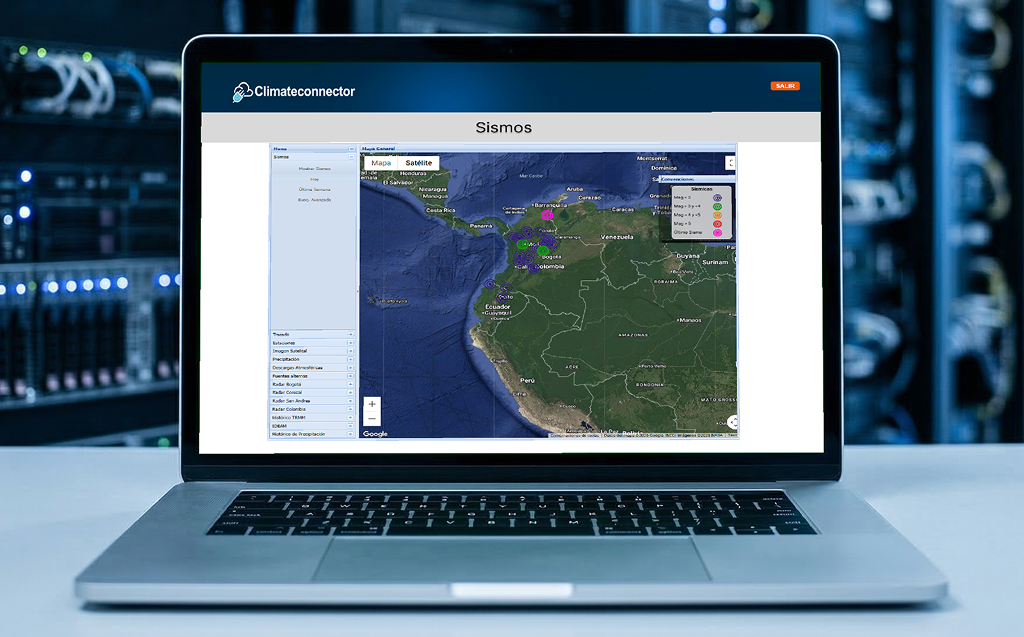
Task: Switch to Satélite view tab
Action: (418, 163)
